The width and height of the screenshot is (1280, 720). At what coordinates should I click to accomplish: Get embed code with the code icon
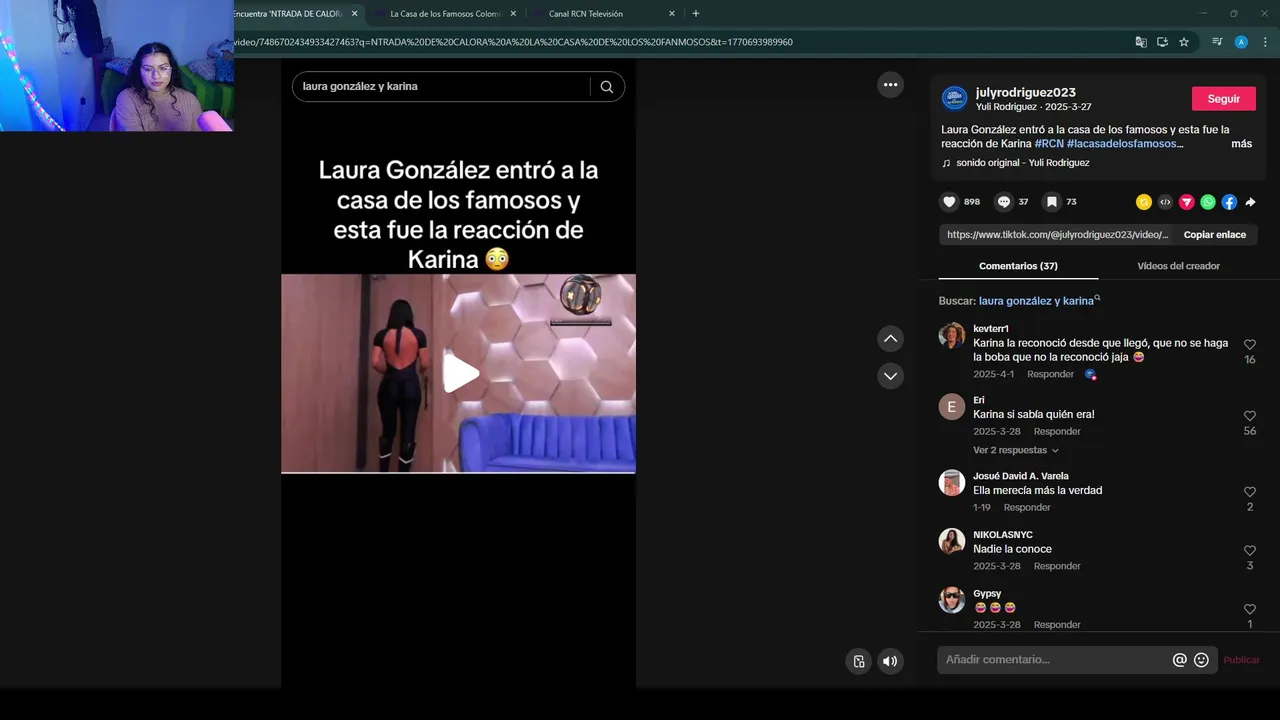[1165, 202]
